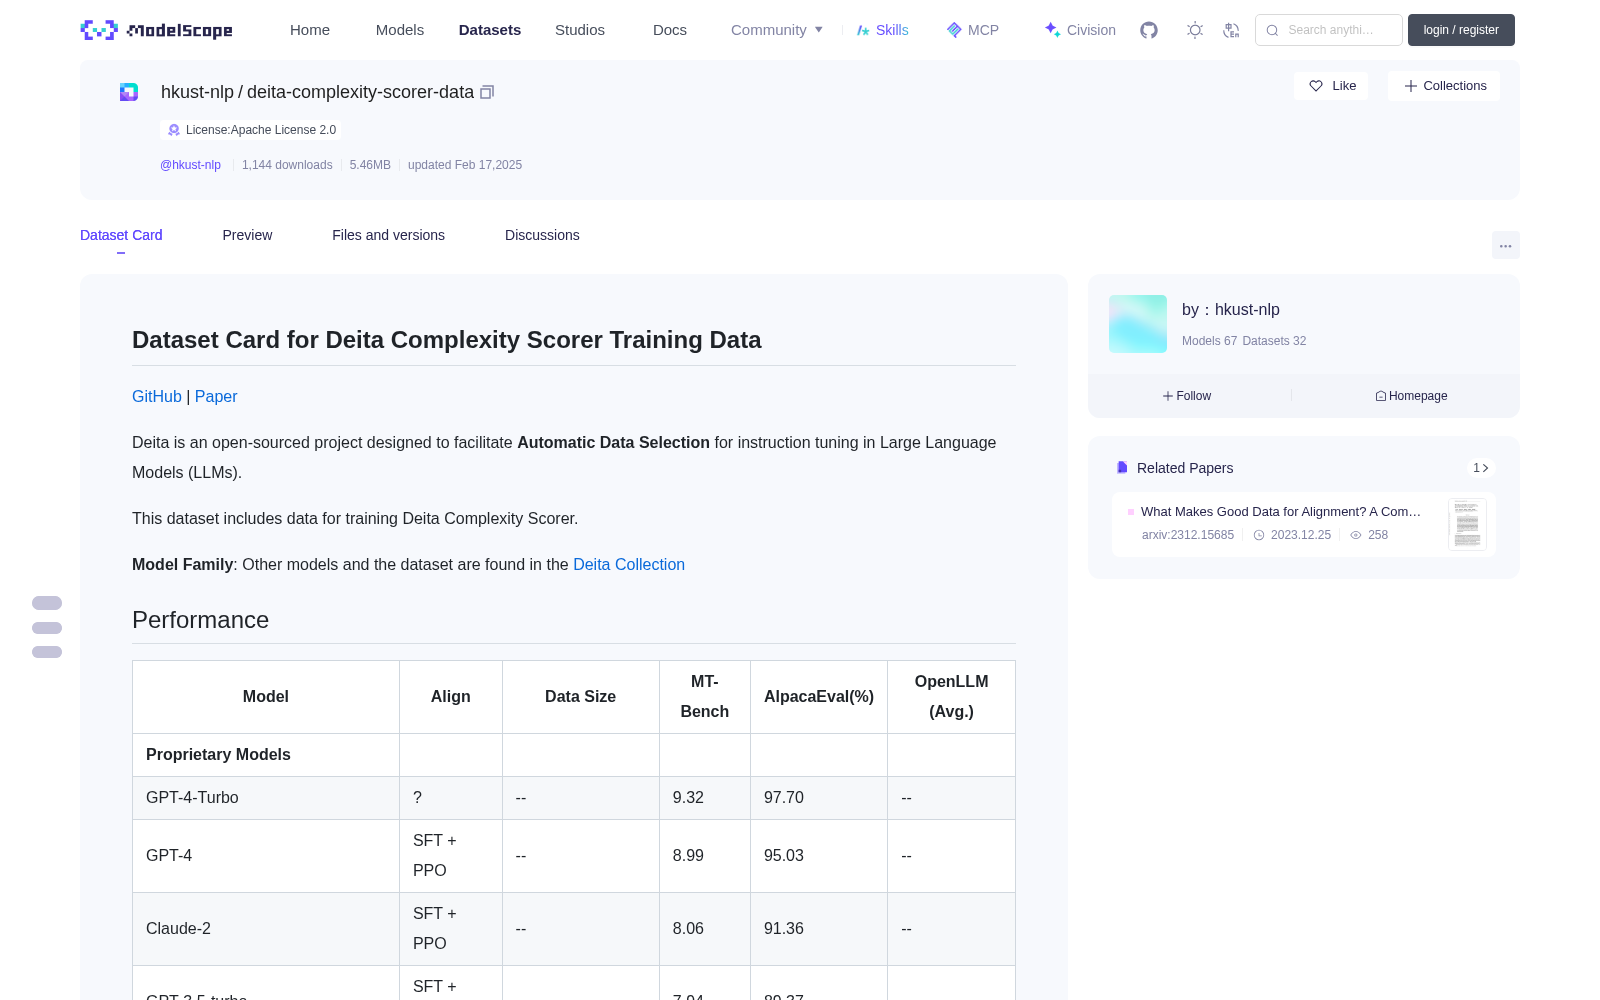Click the paper's view count eye icon

[1356, 535]
